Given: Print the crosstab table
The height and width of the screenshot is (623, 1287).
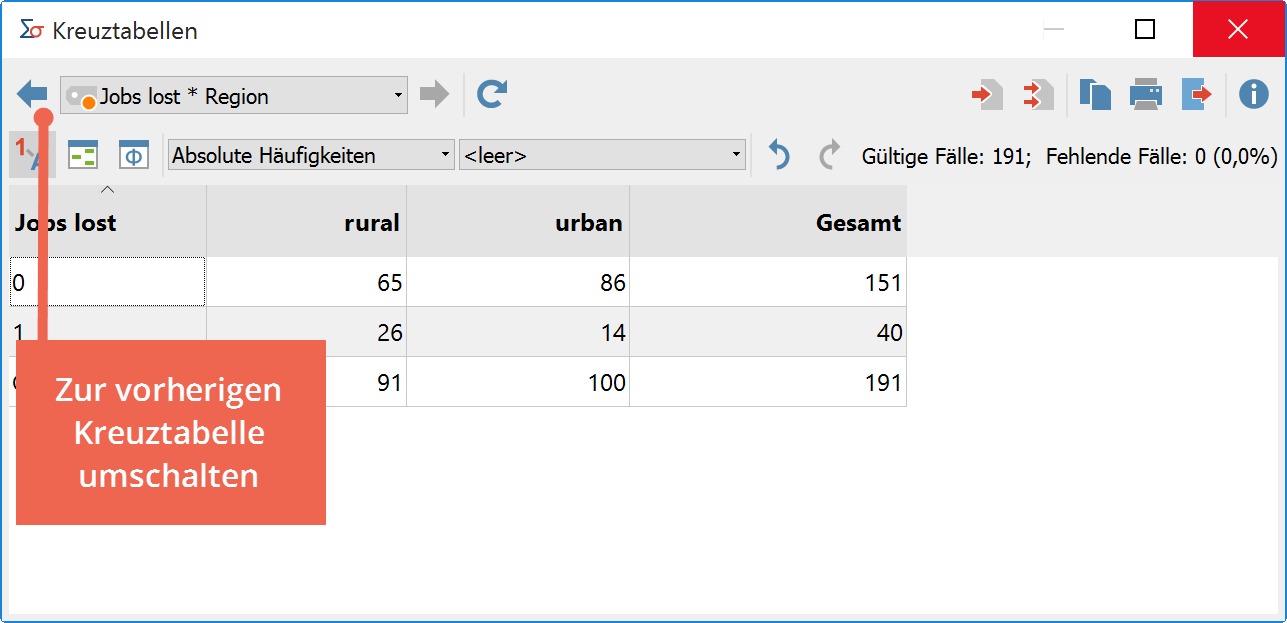Looking at the screenshot, I should (1145, 95).
